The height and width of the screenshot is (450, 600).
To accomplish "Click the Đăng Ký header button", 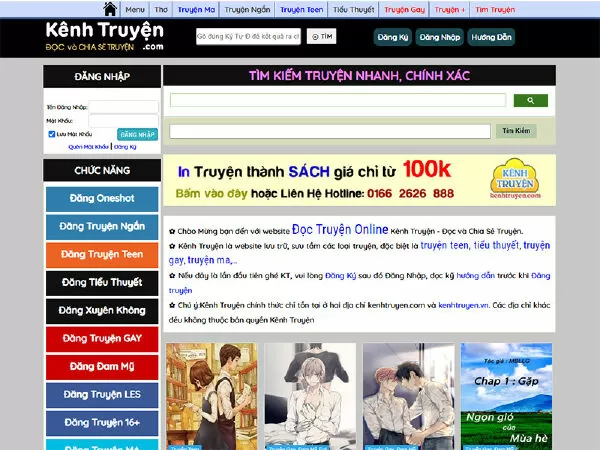I will click(393, 37).
